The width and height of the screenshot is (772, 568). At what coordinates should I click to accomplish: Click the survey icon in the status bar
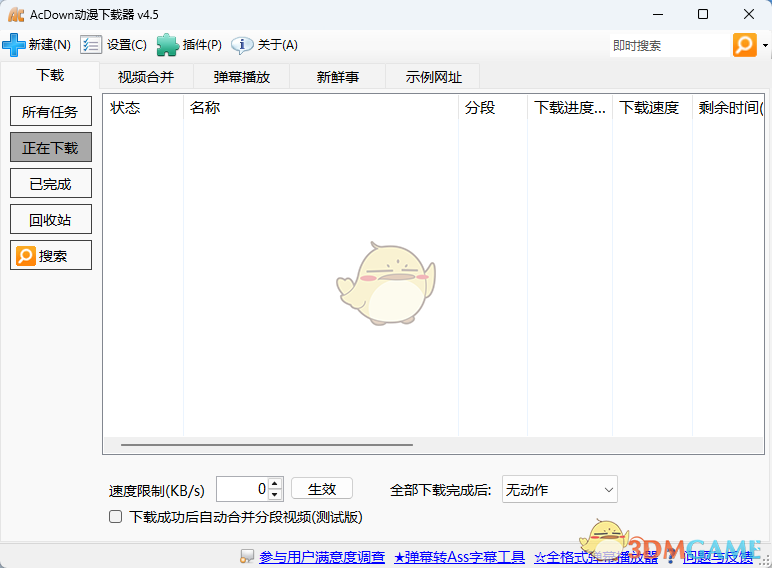(247, 557)
